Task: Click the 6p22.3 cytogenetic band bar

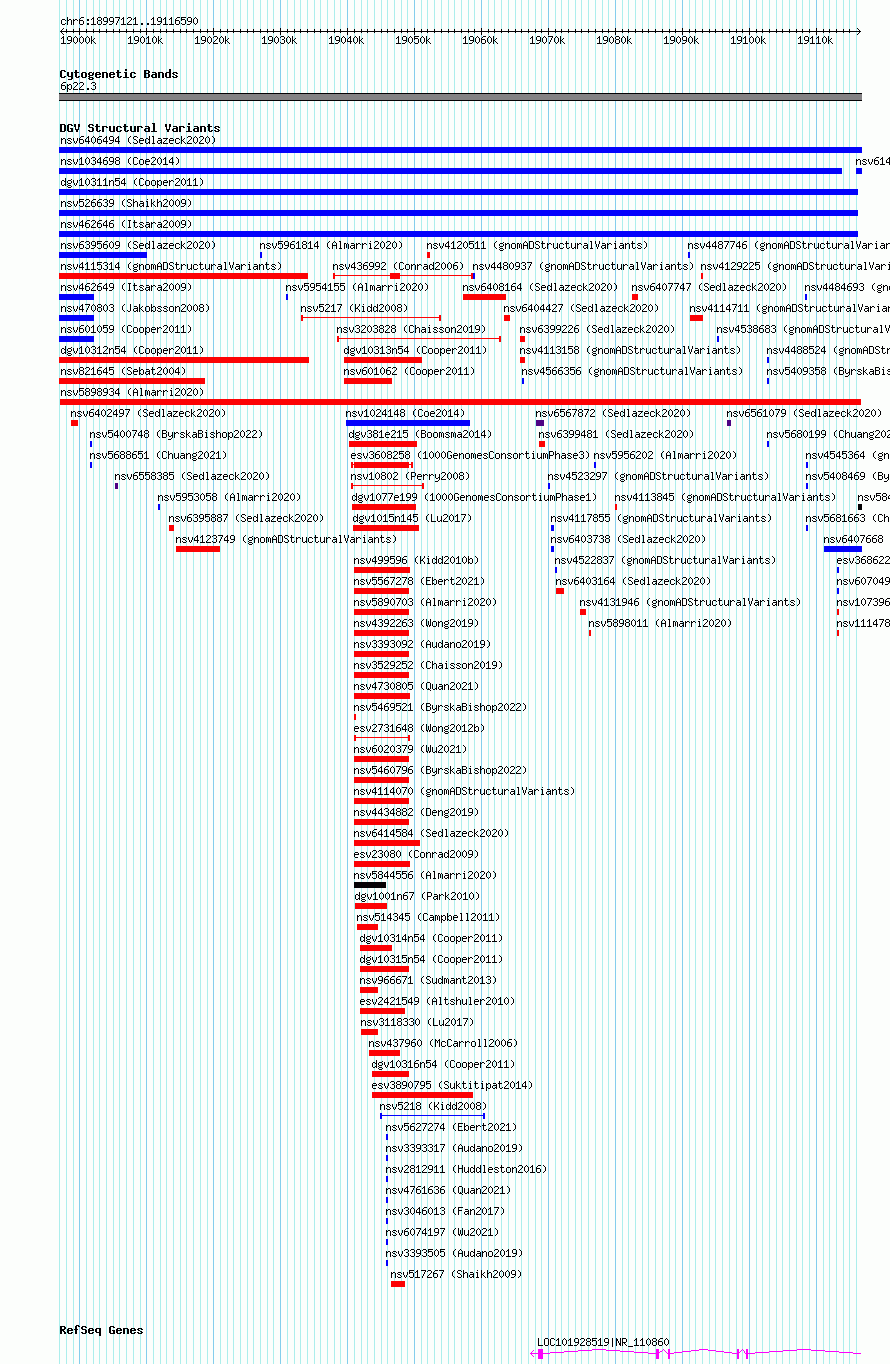Action: click(460, 97)
